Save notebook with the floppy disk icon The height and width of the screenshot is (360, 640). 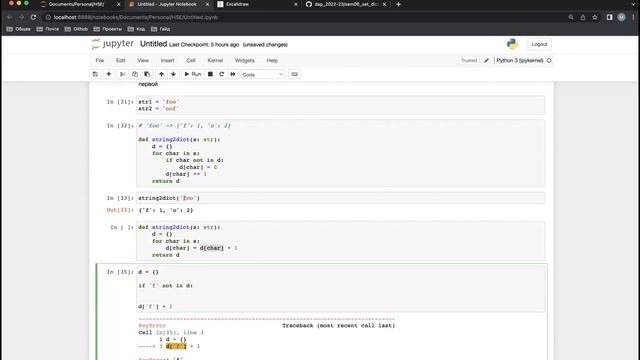(95, 74)
